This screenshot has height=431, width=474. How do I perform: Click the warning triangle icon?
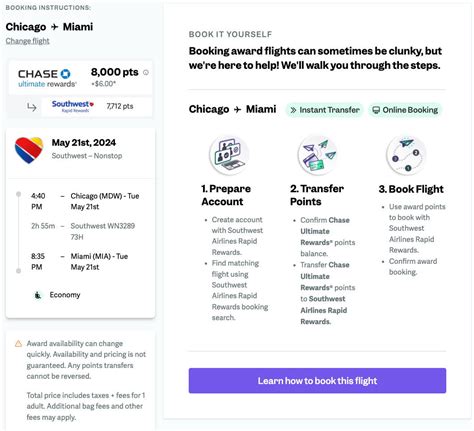[18, 343]
